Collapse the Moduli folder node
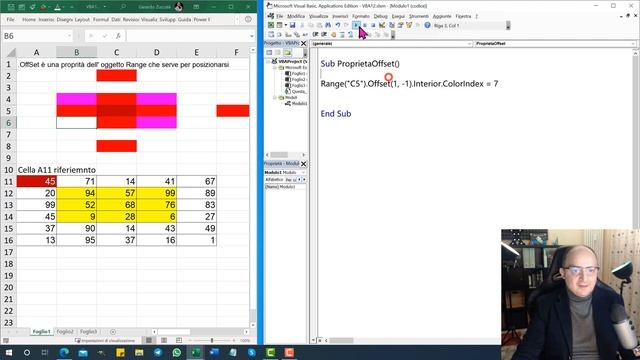 pos(275,98)
